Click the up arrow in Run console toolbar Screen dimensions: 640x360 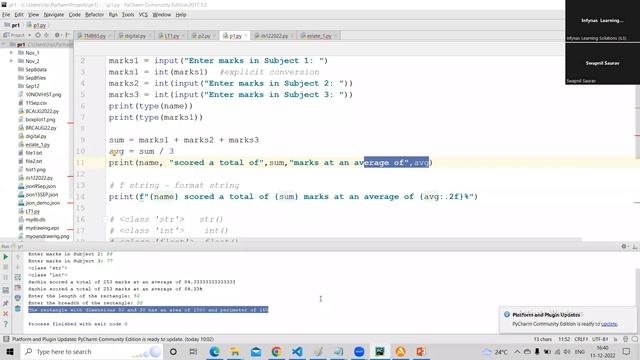(x=18, y=257)
